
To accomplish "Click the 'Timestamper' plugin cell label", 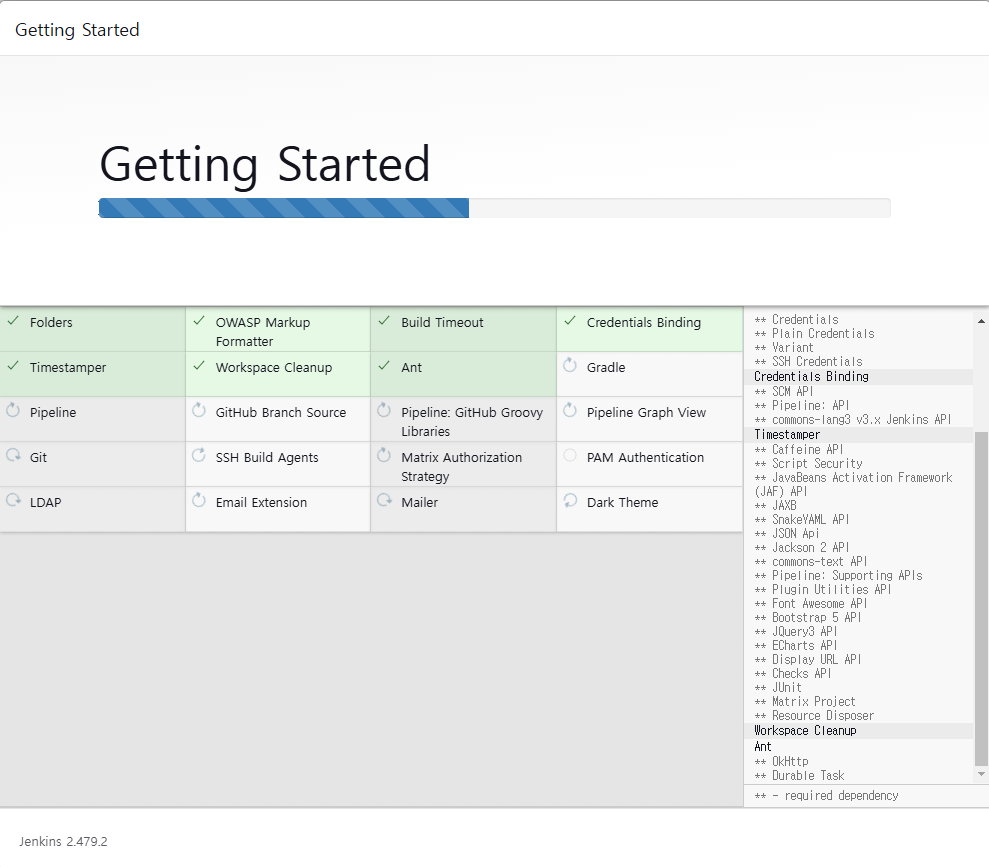I will [x=67, y=368].
